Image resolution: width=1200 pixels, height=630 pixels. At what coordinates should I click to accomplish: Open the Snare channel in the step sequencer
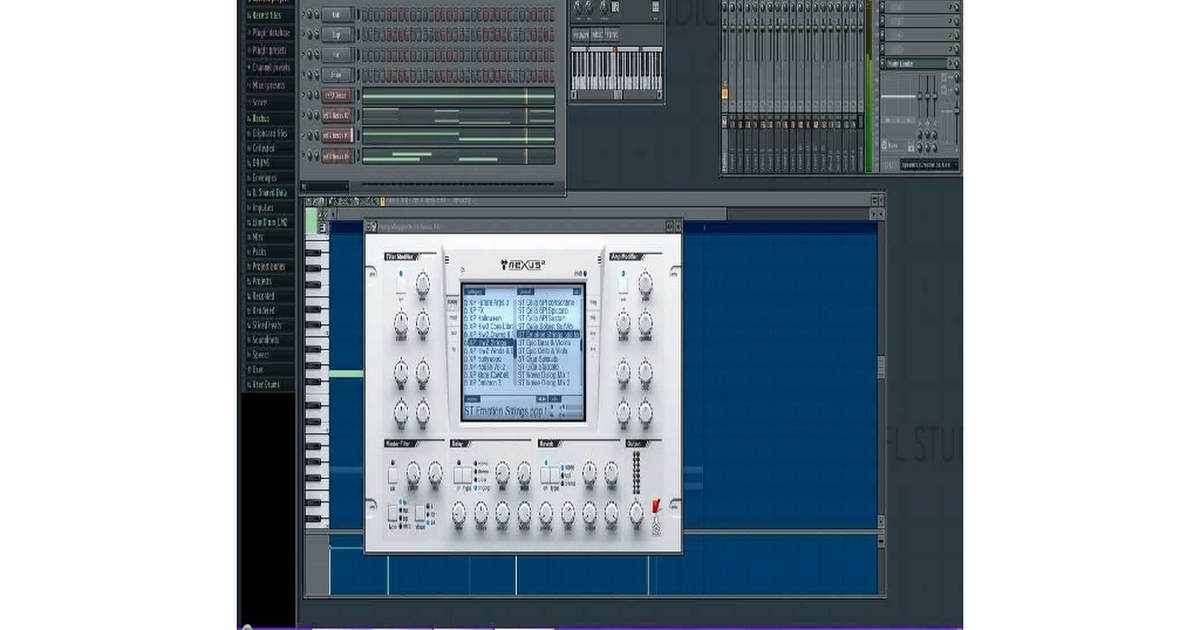click(337, 75)
